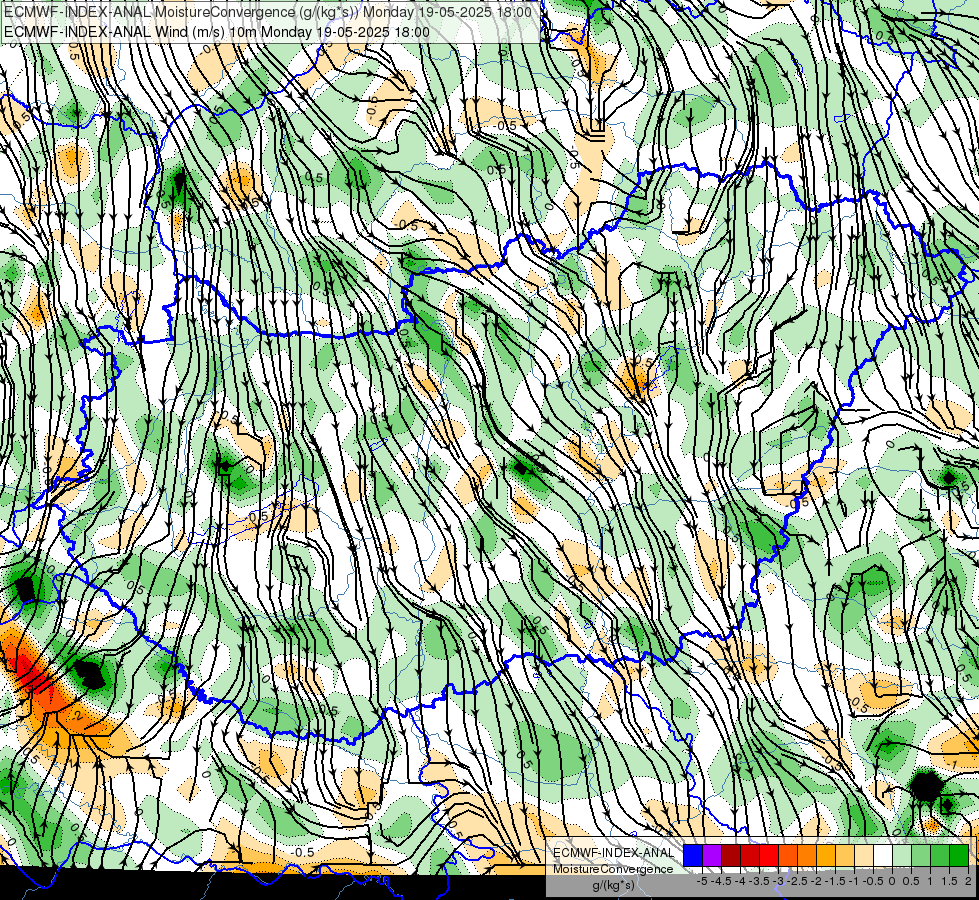Screen dimensions: 979x900
Task: Click the blue legend color swatch
Action: (x=693, y=856)
